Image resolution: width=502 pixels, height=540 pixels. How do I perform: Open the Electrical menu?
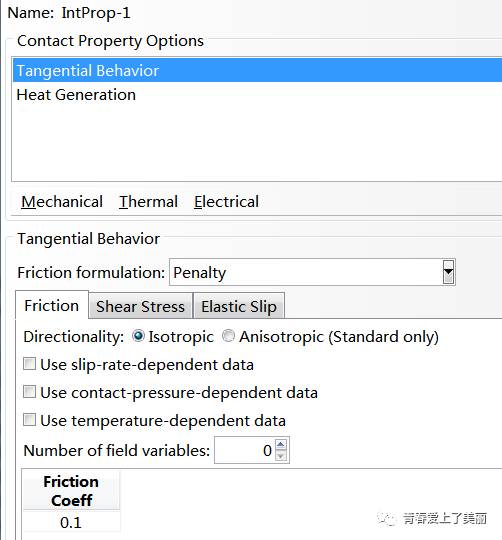[226, 202]
